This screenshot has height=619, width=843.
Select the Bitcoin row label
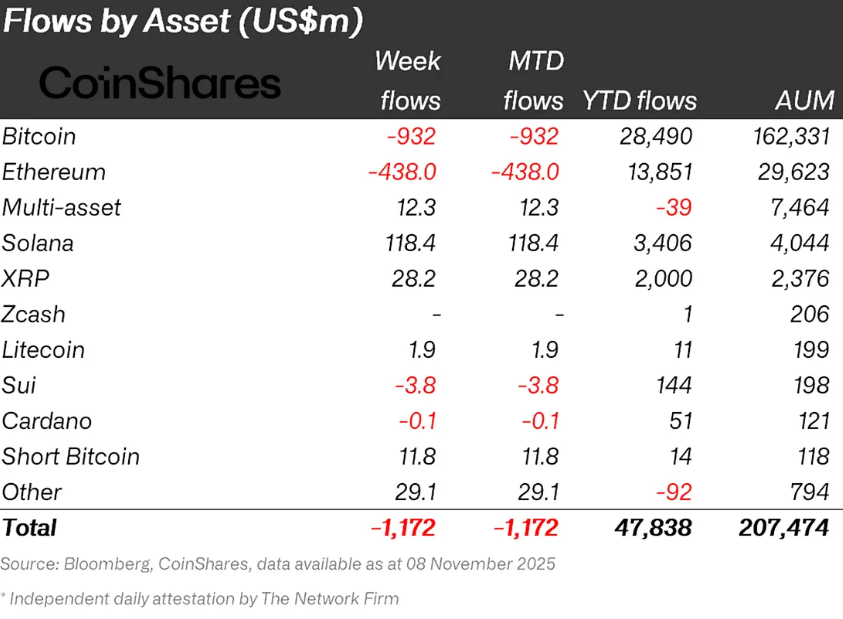tap(39, 136)
